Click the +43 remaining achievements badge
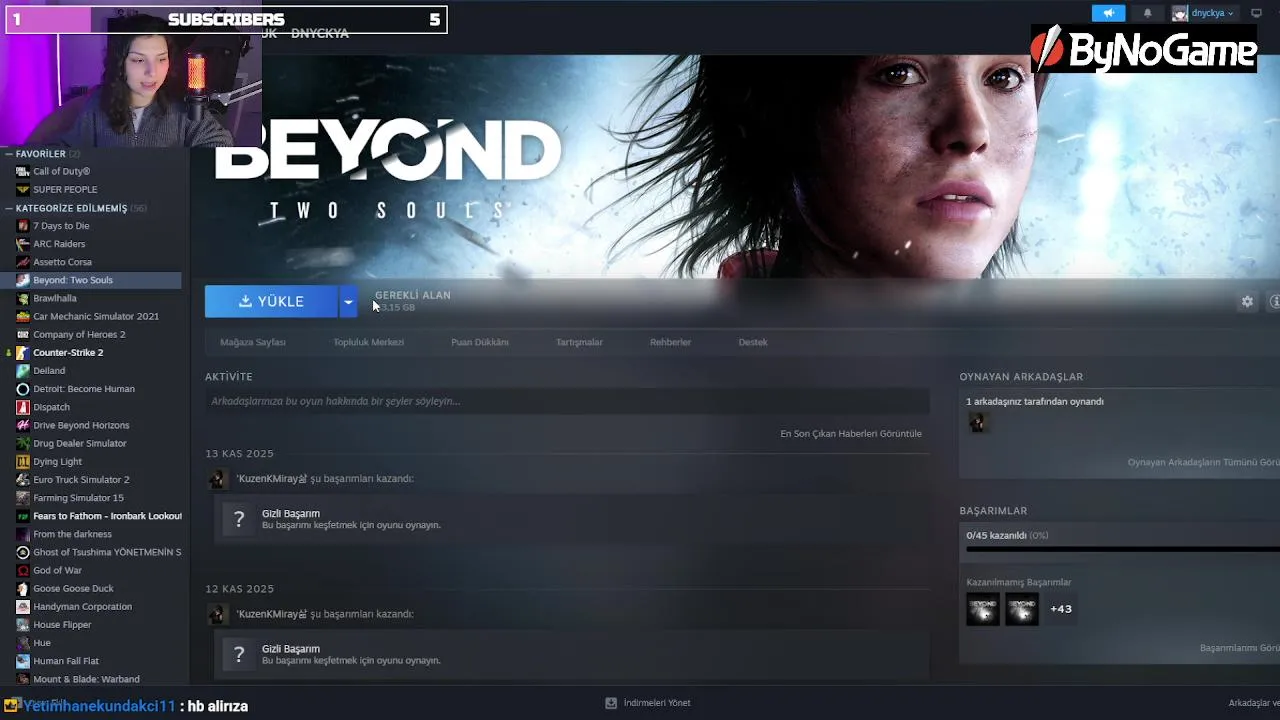Viewport: 1280px width, 720px height. coord(1061,609)
